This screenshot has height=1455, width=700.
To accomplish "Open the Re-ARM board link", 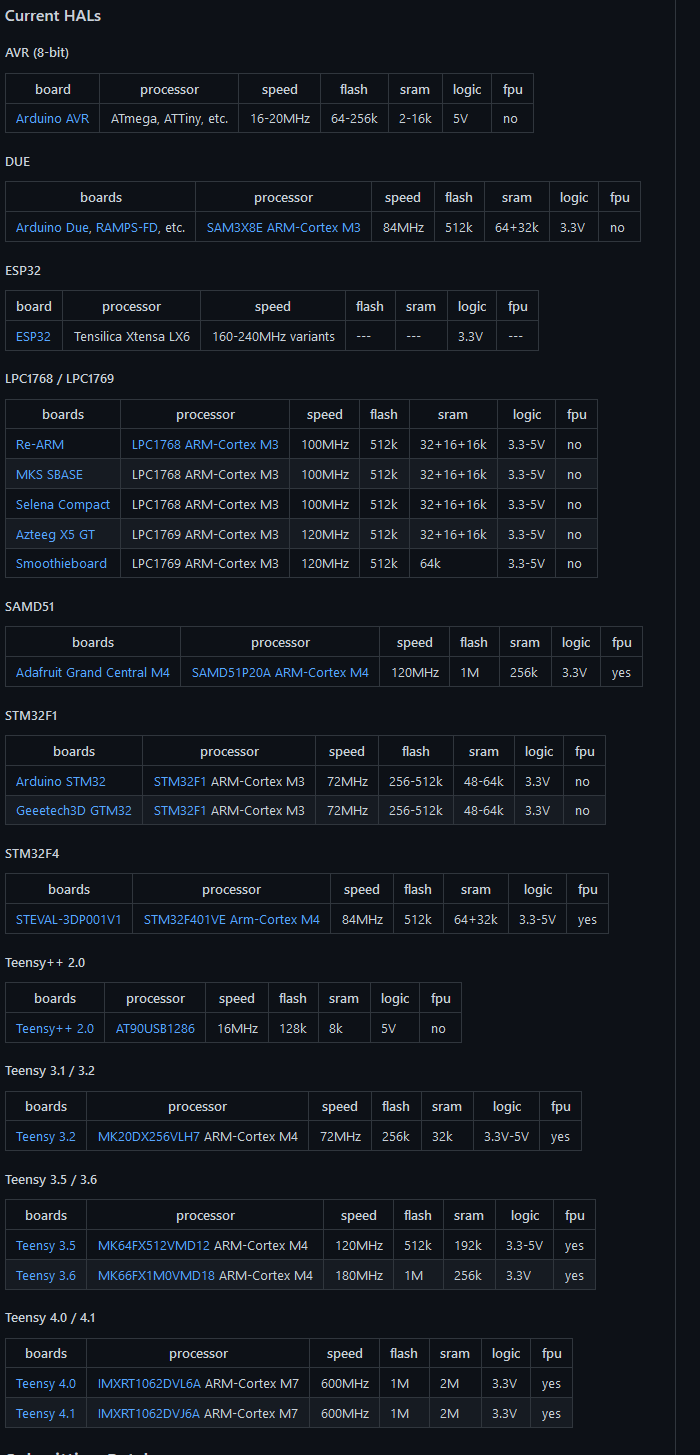I will [40, 444].
